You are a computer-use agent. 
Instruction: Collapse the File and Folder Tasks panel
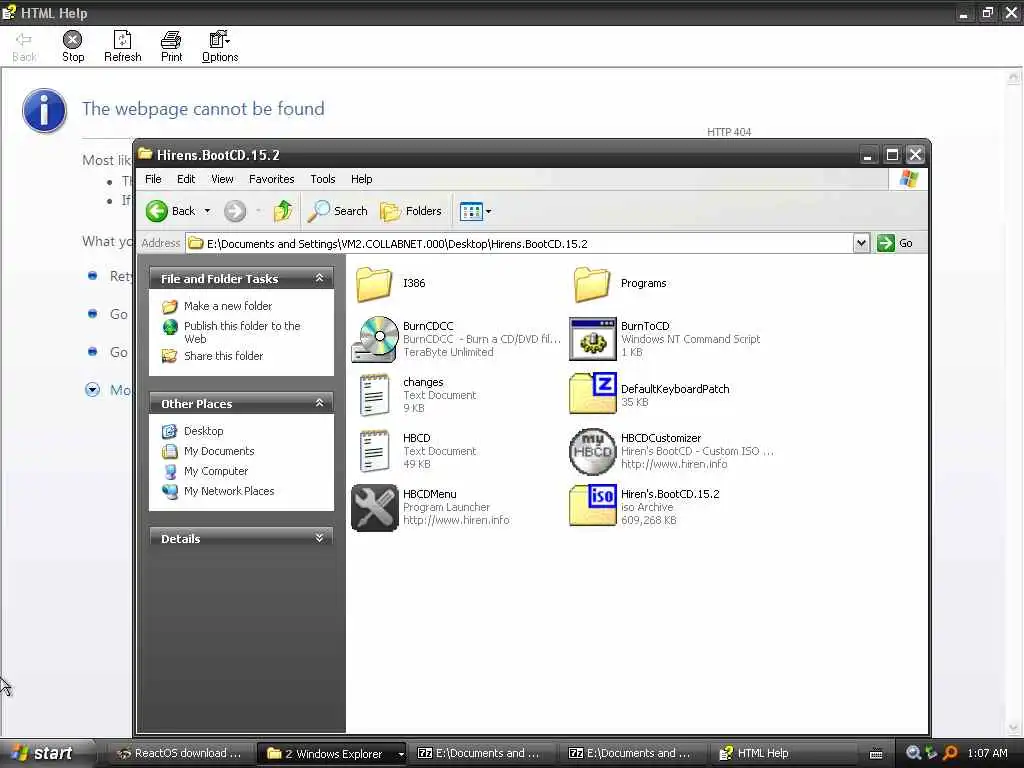319,278
